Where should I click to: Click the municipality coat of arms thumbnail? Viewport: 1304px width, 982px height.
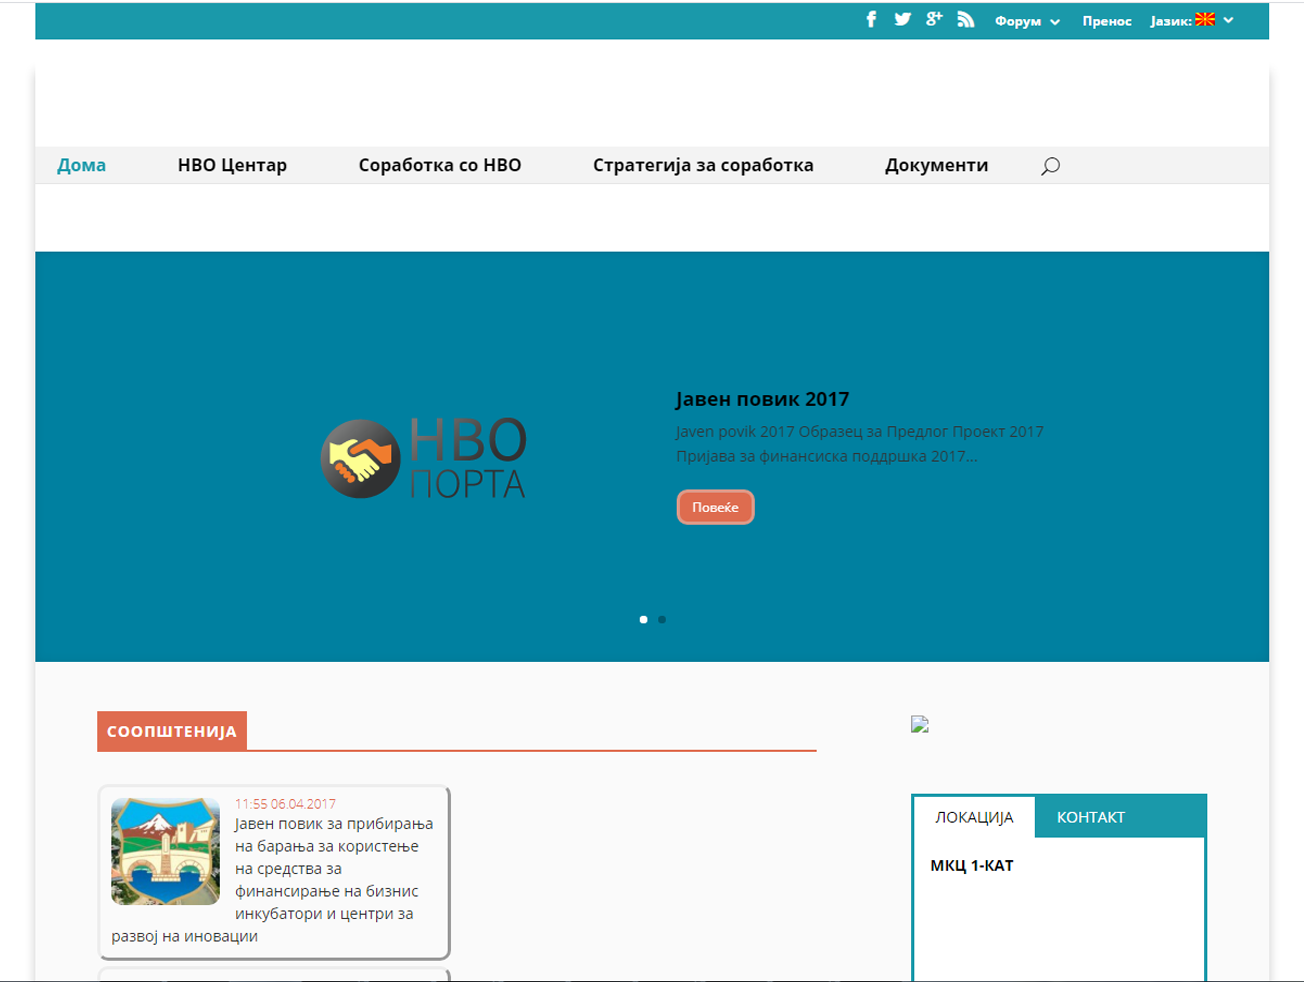[x=165, y=851]
